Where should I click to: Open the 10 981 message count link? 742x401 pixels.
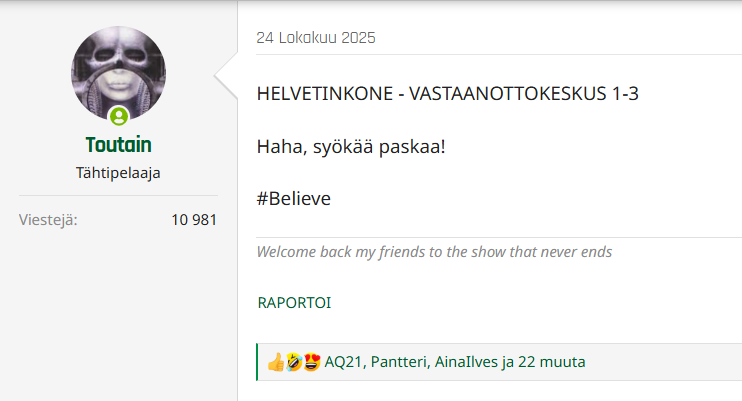194,220
